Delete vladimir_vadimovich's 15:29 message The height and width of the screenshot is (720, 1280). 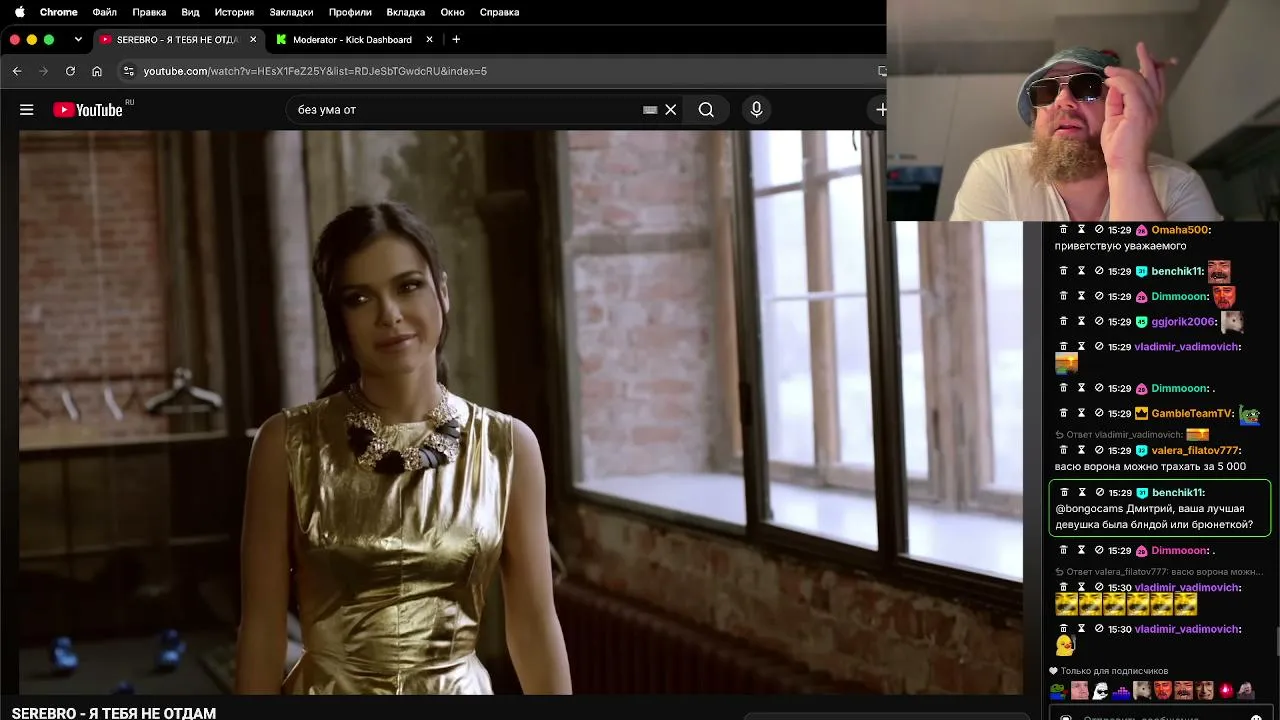point(1064,347)
